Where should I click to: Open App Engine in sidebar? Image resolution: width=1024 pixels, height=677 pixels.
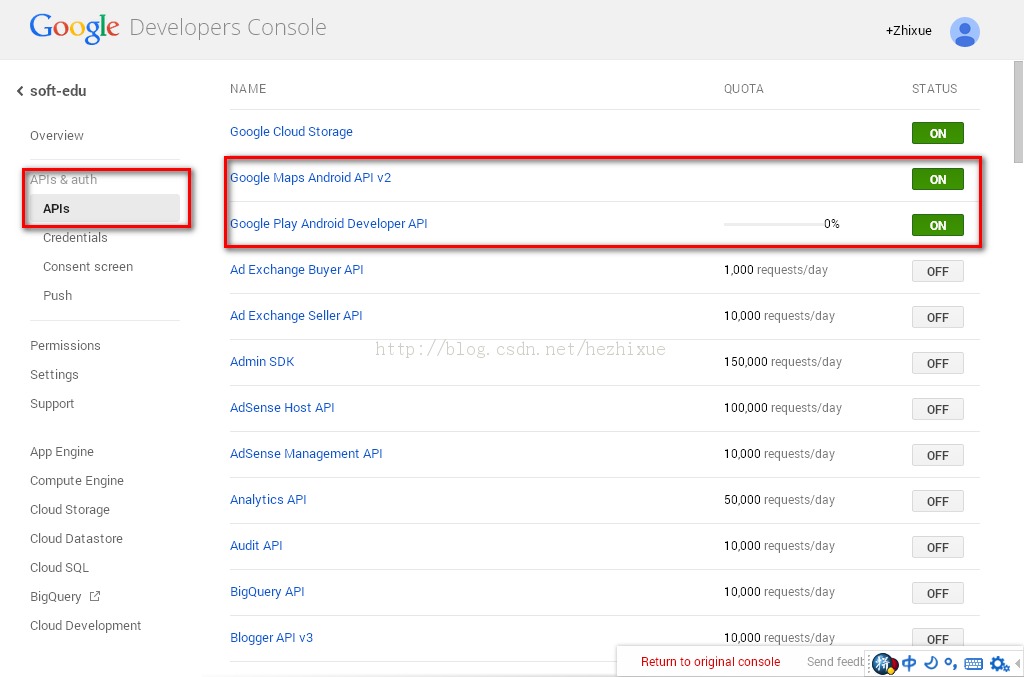[62, 452]
